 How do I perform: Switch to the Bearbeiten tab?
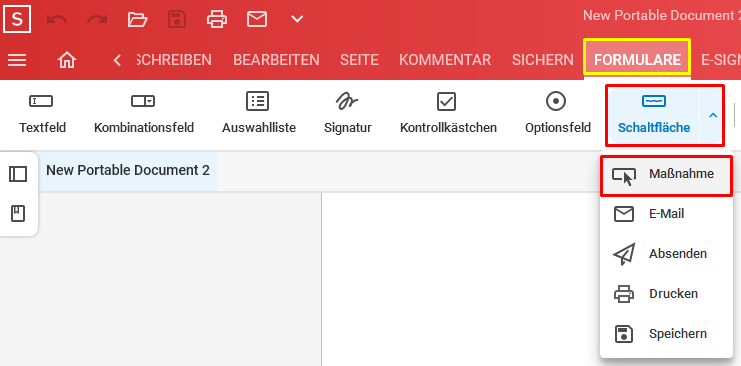[276, 60]
